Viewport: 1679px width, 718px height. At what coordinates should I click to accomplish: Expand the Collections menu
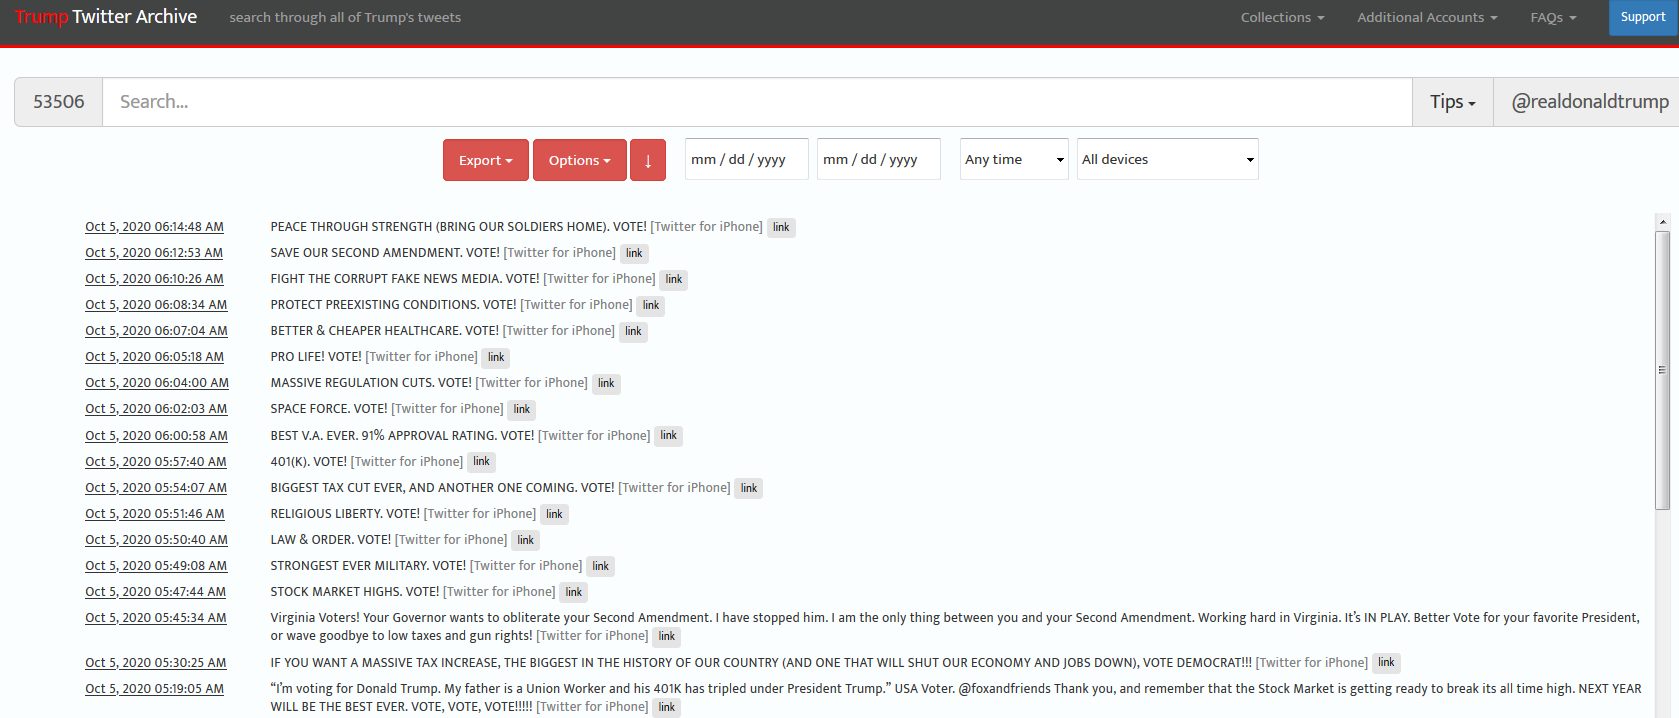[x=1282, y=17]
